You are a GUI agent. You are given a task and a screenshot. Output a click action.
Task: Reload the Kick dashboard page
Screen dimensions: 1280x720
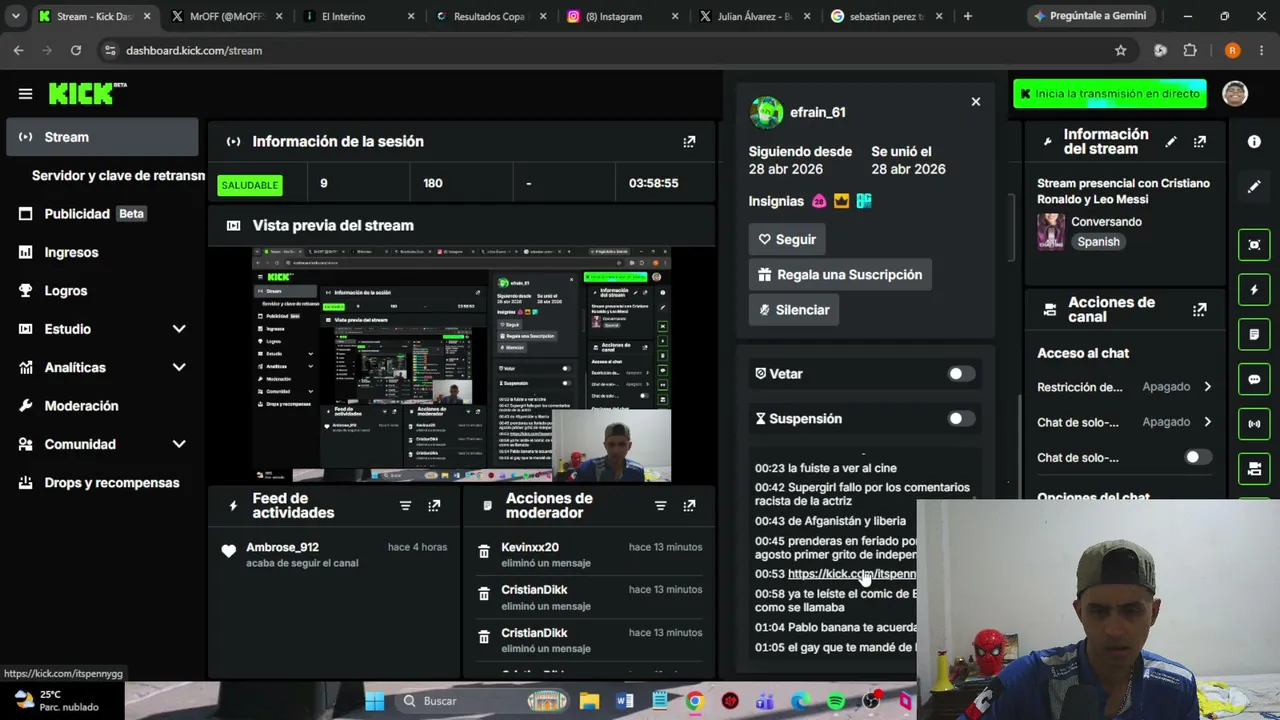pyautogui.click(x=76, y=50)
